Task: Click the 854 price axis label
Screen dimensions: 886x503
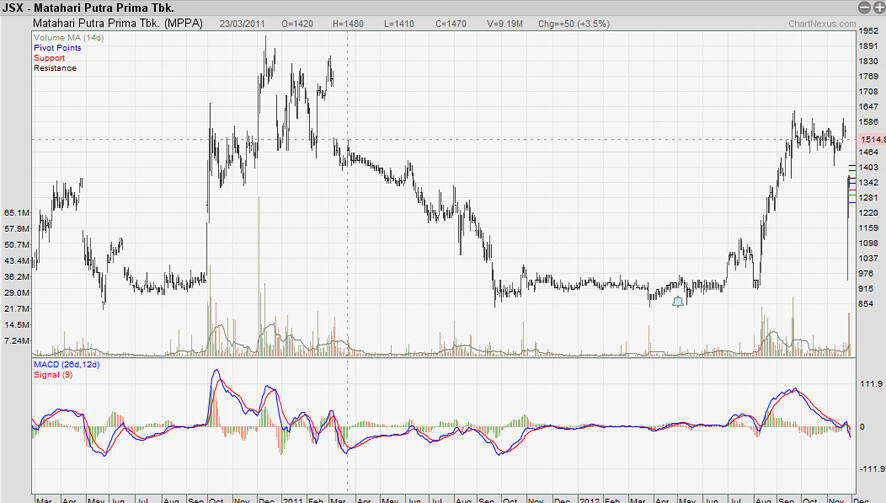Action: (866, 304)
